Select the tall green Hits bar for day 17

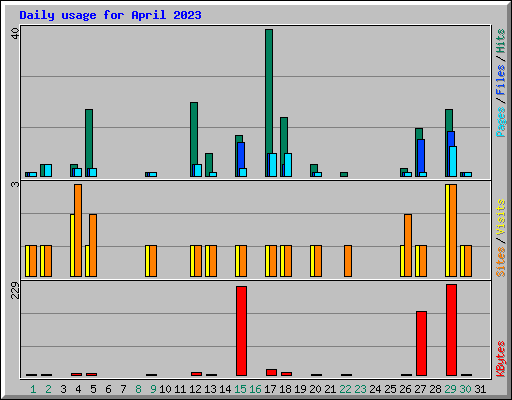(269, 103)
